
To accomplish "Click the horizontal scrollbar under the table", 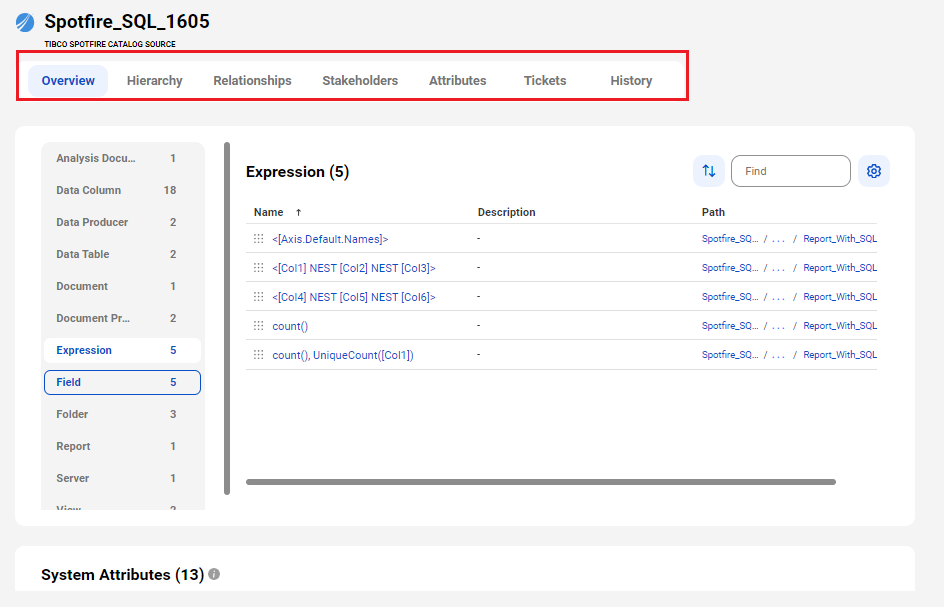I will 541,482.
